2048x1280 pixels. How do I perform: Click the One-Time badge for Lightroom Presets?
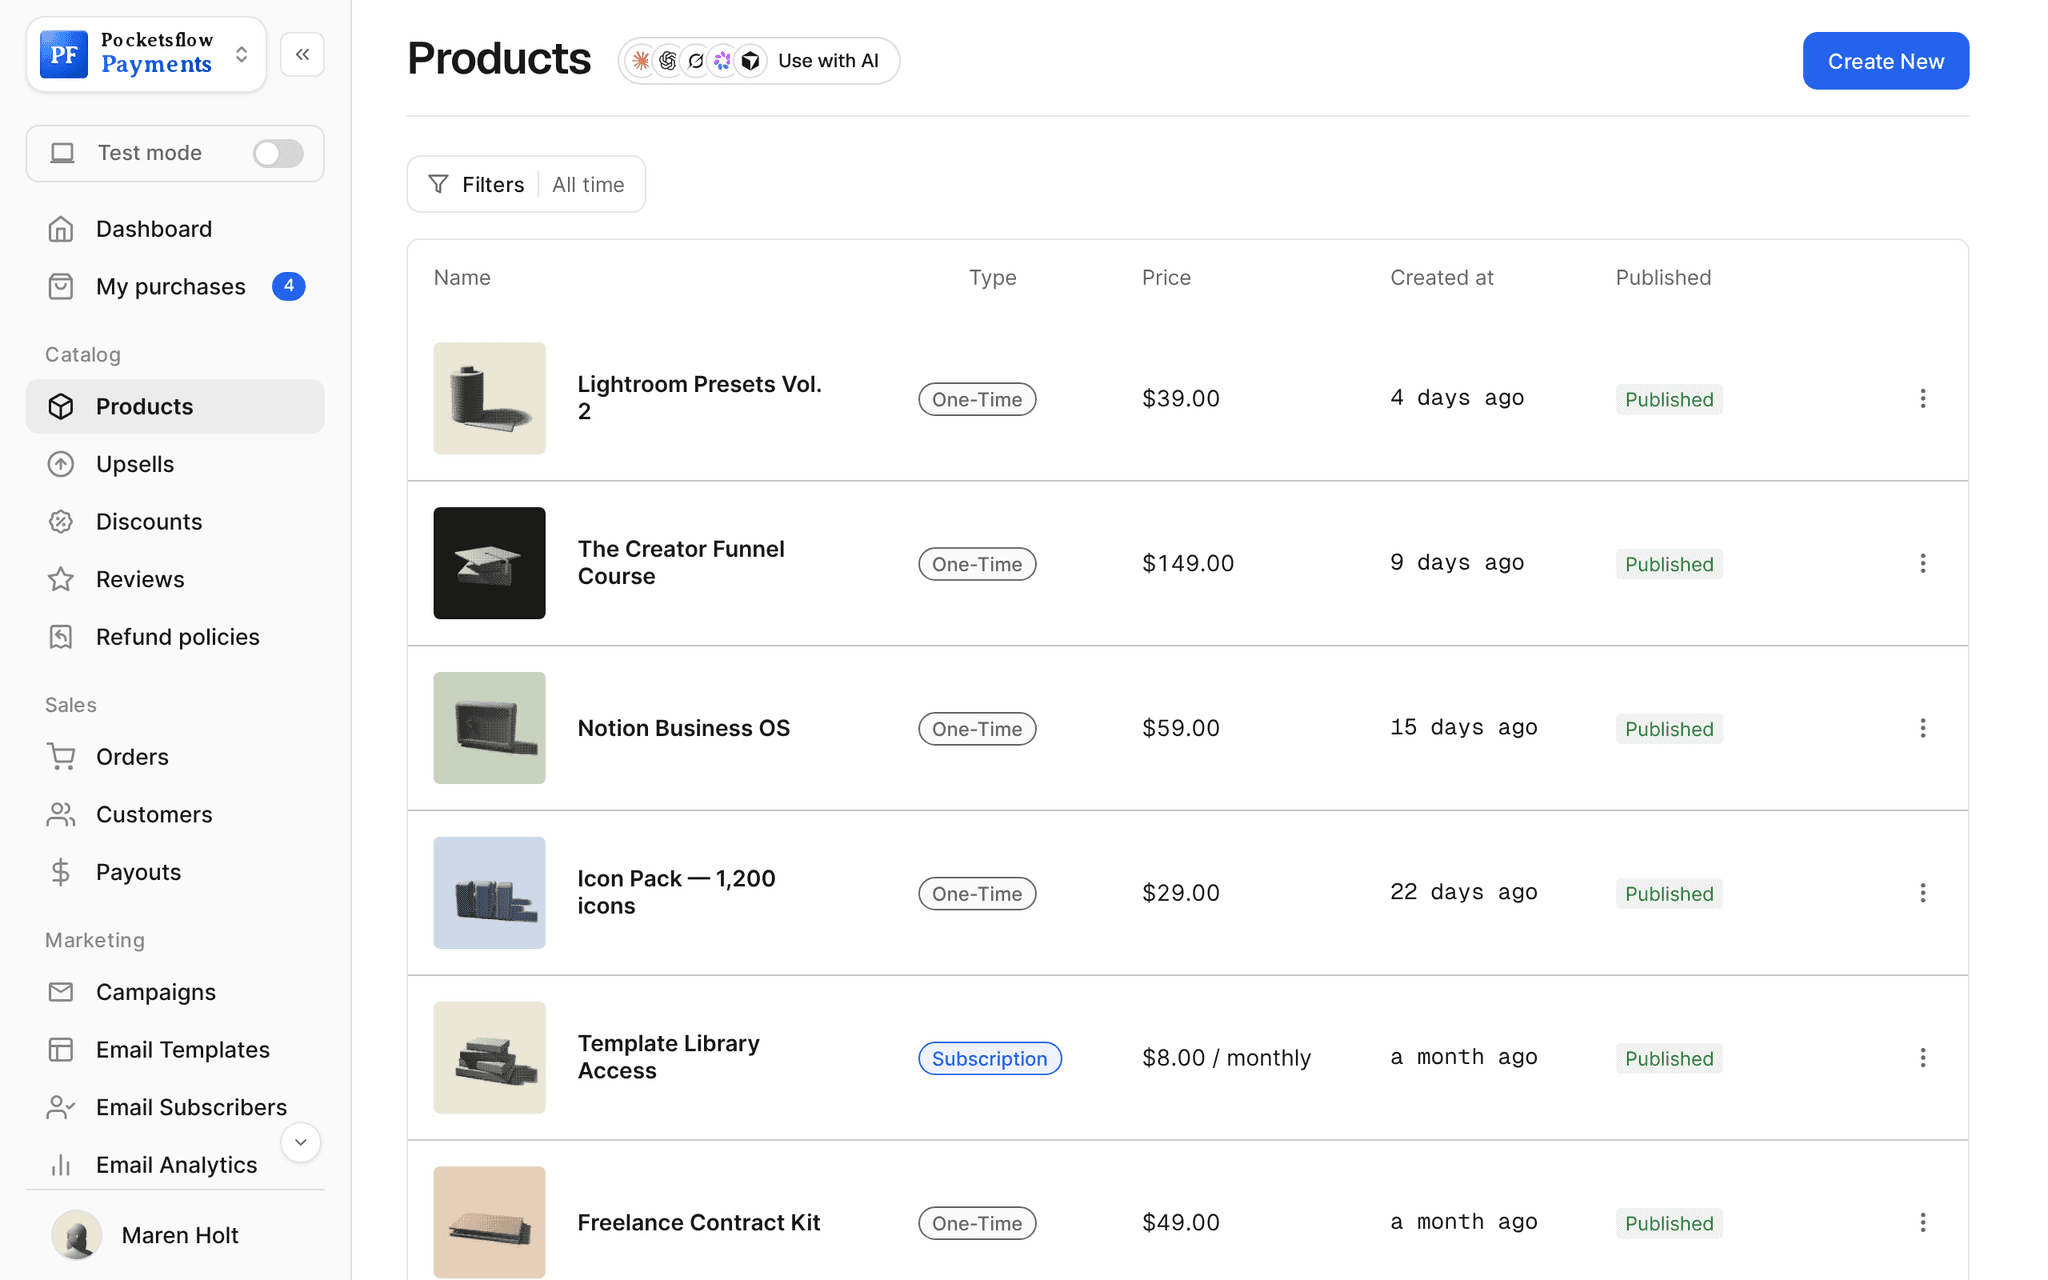click(977, 399)
